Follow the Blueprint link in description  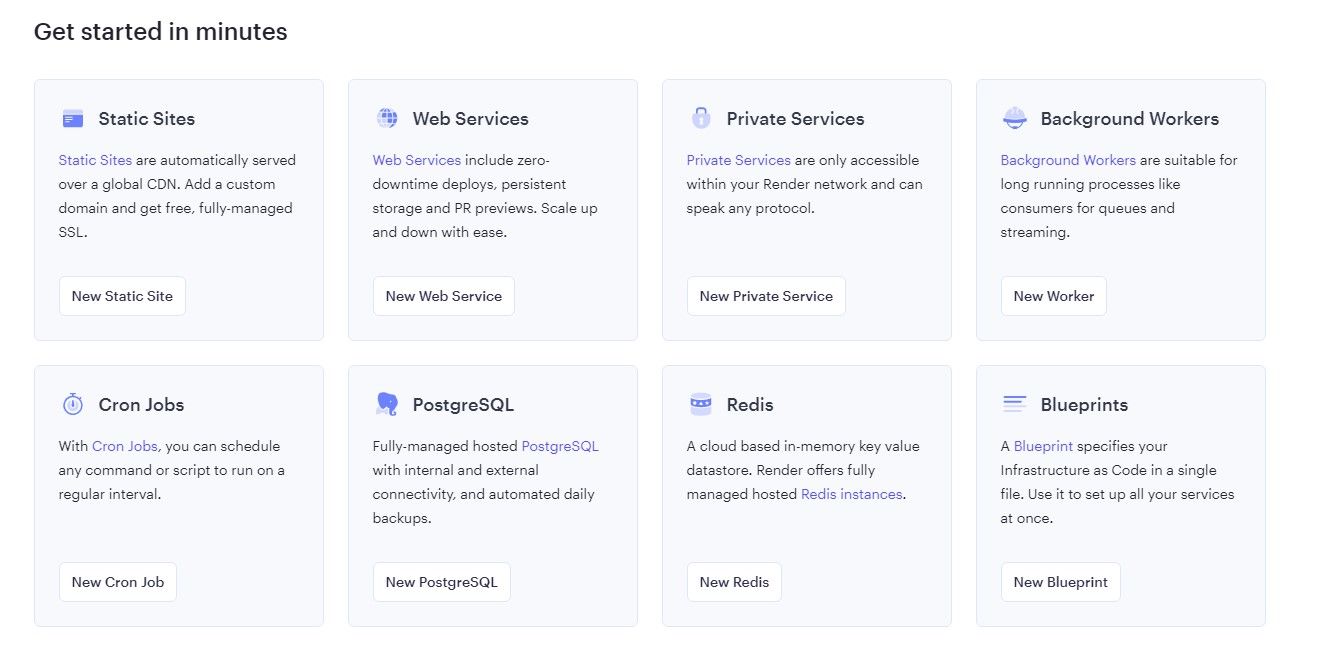point(1043,446)
